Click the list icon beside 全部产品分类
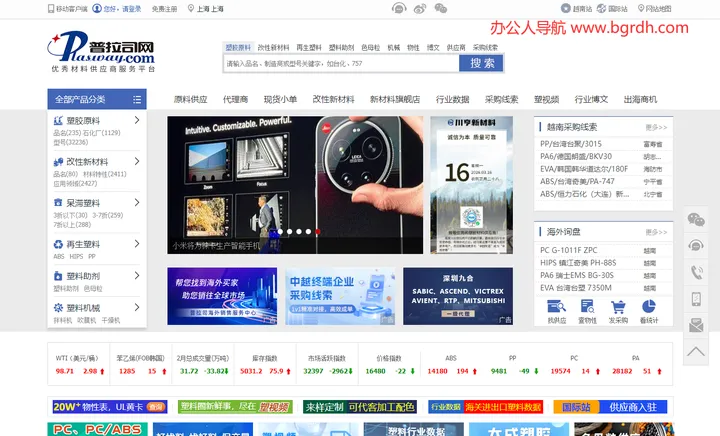Viewport: 720px width, 436px height. pyautogui.click(x=137, y=100)
